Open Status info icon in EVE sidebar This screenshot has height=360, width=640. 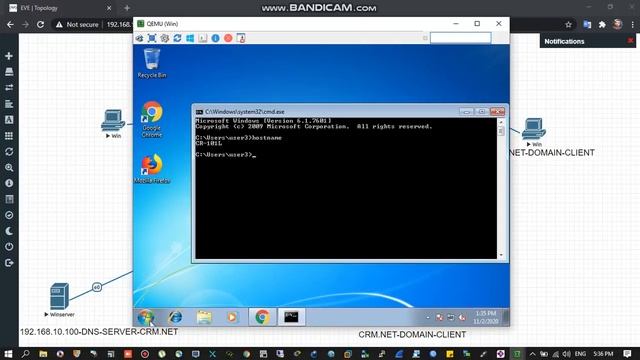click(x=9, y=183)
